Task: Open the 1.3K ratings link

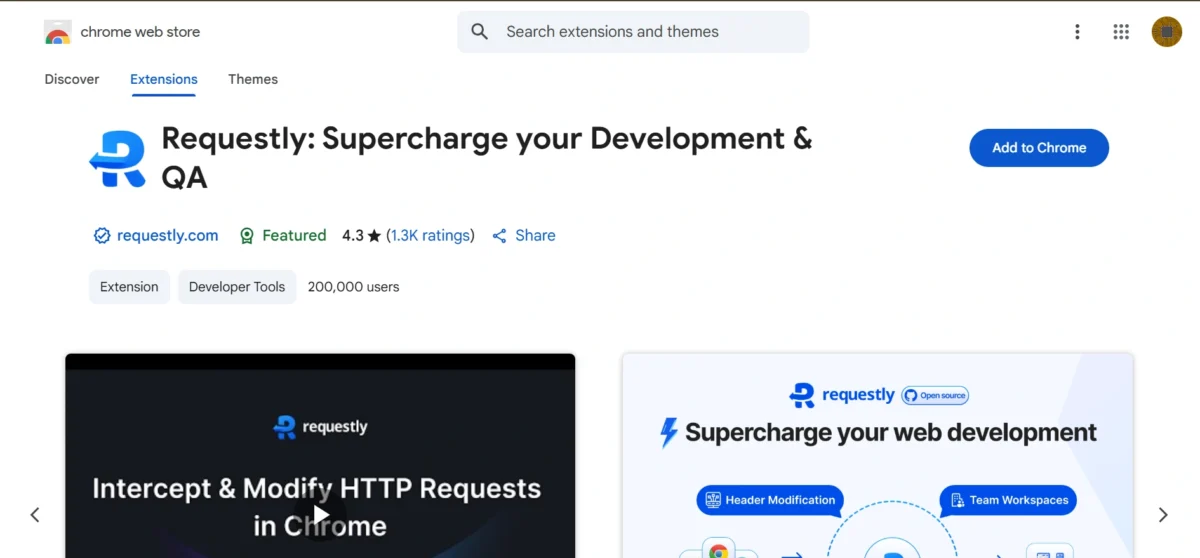Action: [x=431, y=236]
